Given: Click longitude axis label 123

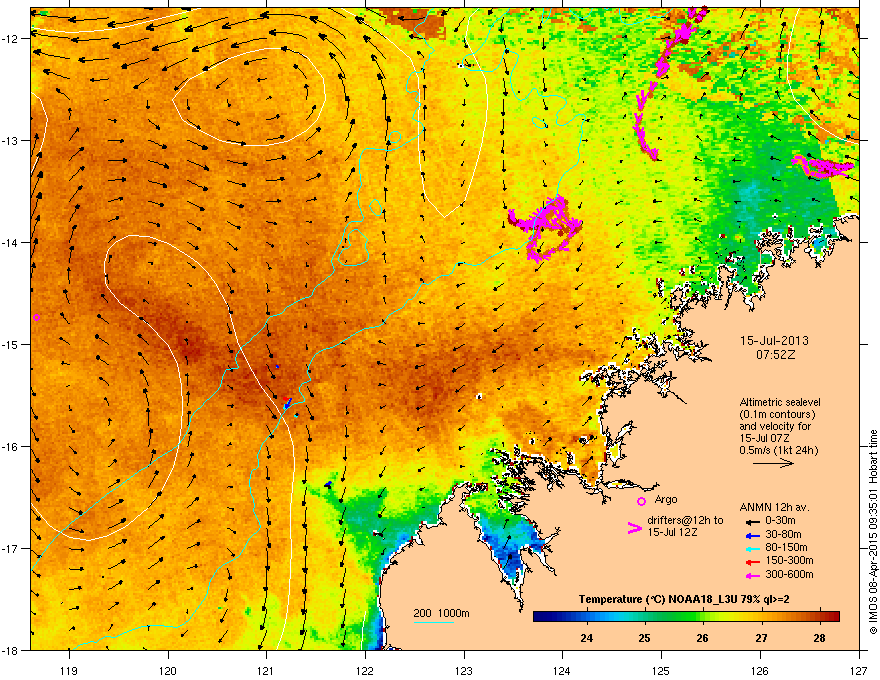Looking at the screenshot, I should coord(464,670).
